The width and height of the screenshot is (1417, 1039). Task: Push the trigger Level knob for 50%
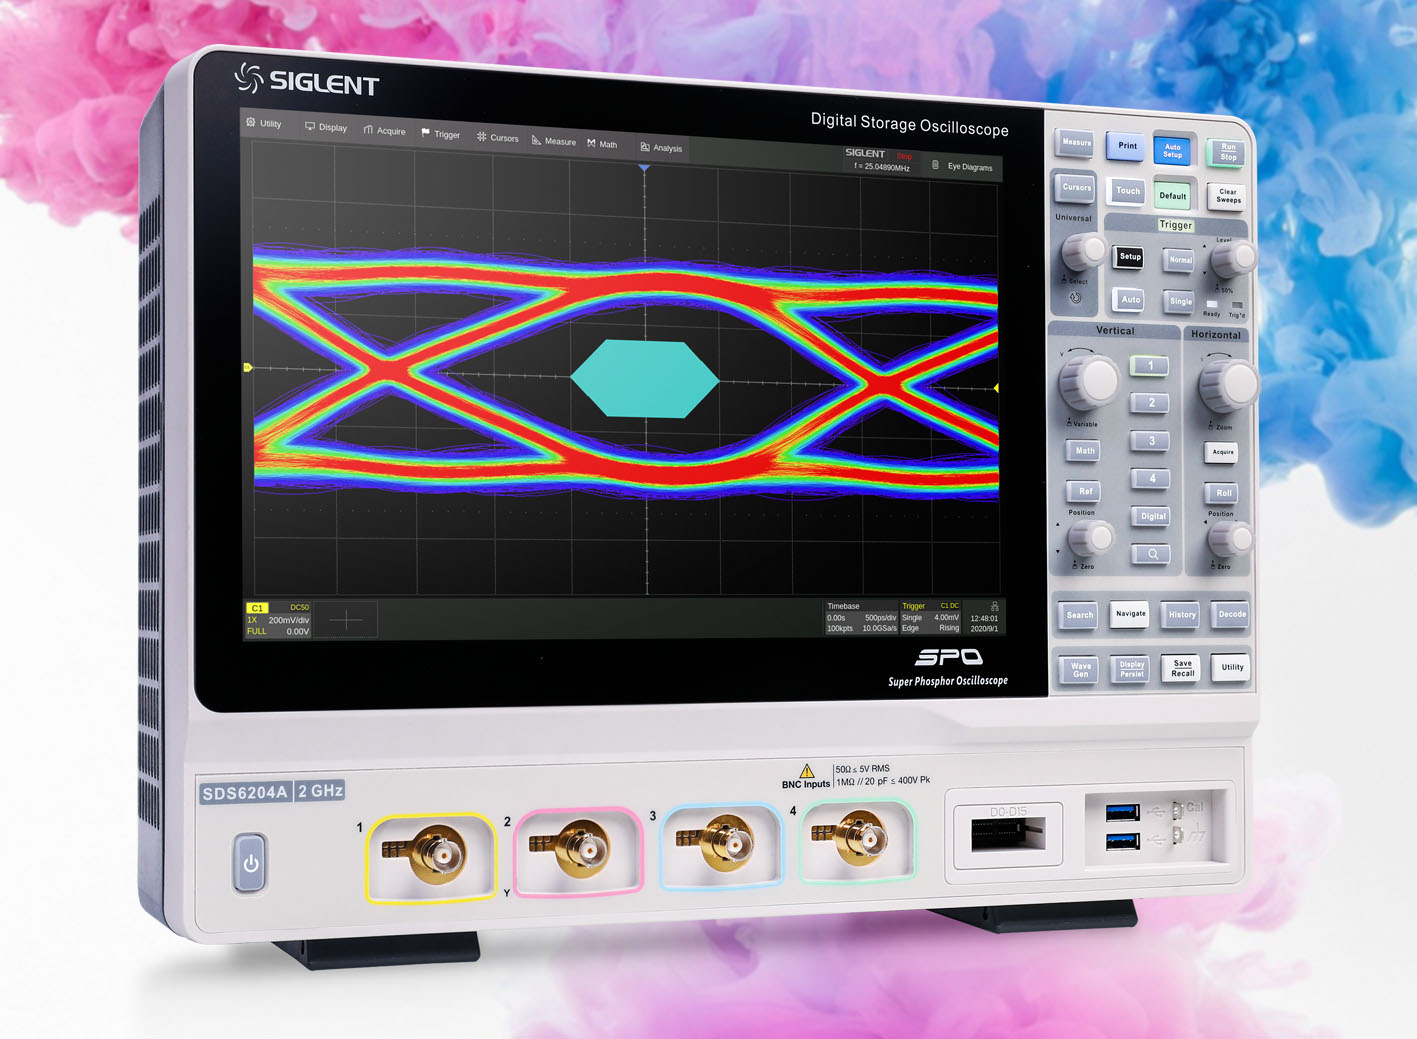coord(1233,259)
